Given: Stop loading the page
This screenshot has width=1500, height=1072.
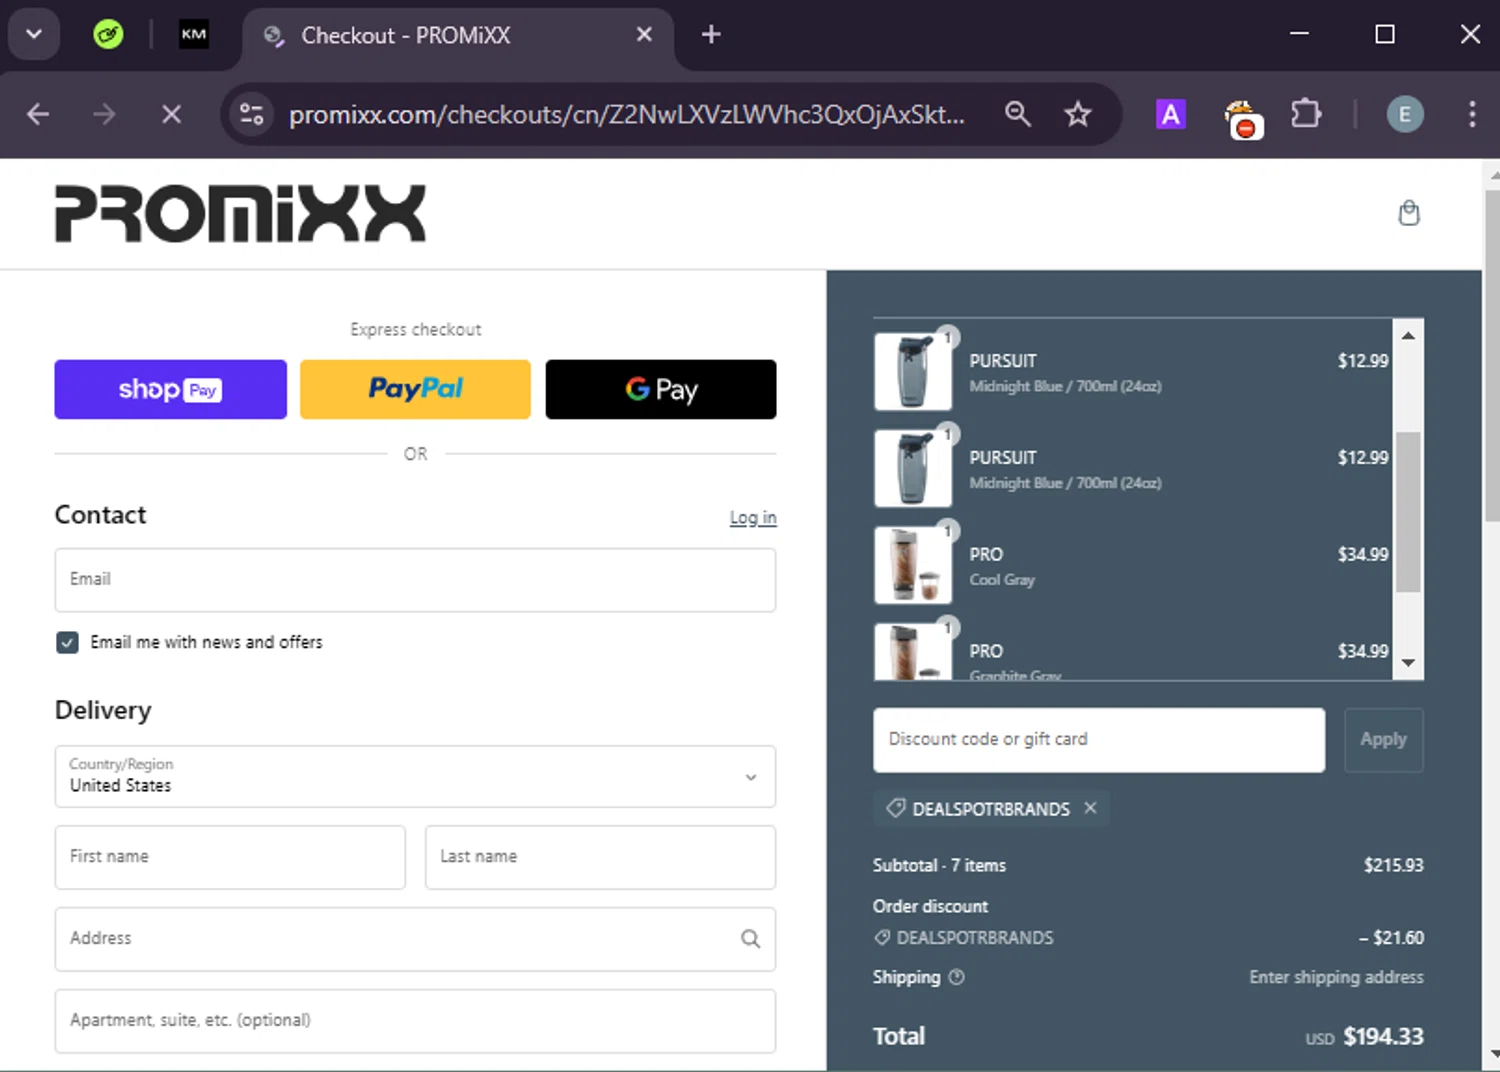Looking at the screenshot, I should coord(171,114).
